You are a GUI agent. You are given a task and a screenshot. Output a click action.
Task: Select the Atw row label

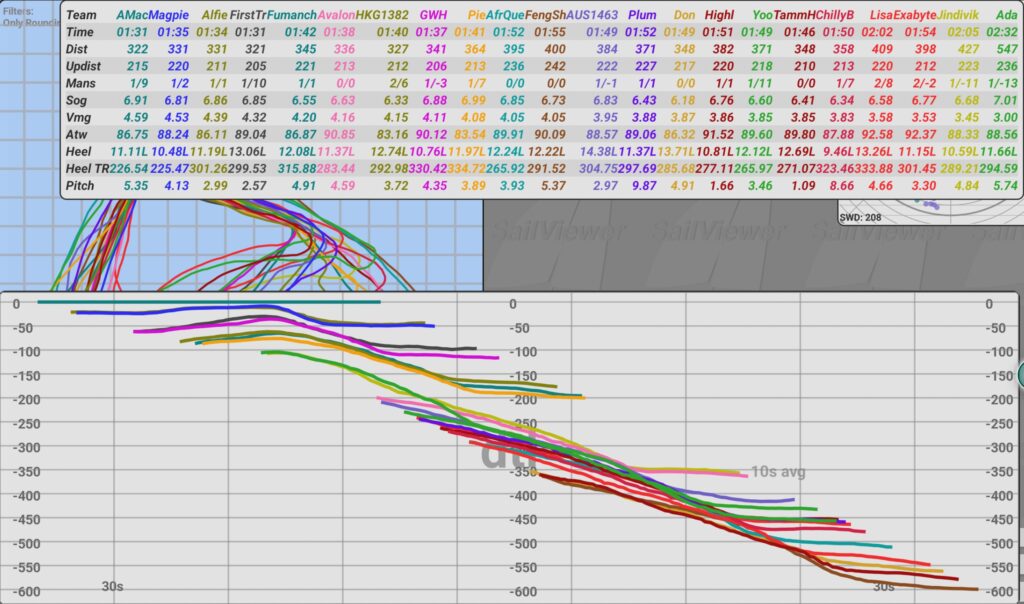(x=76, y=134)
